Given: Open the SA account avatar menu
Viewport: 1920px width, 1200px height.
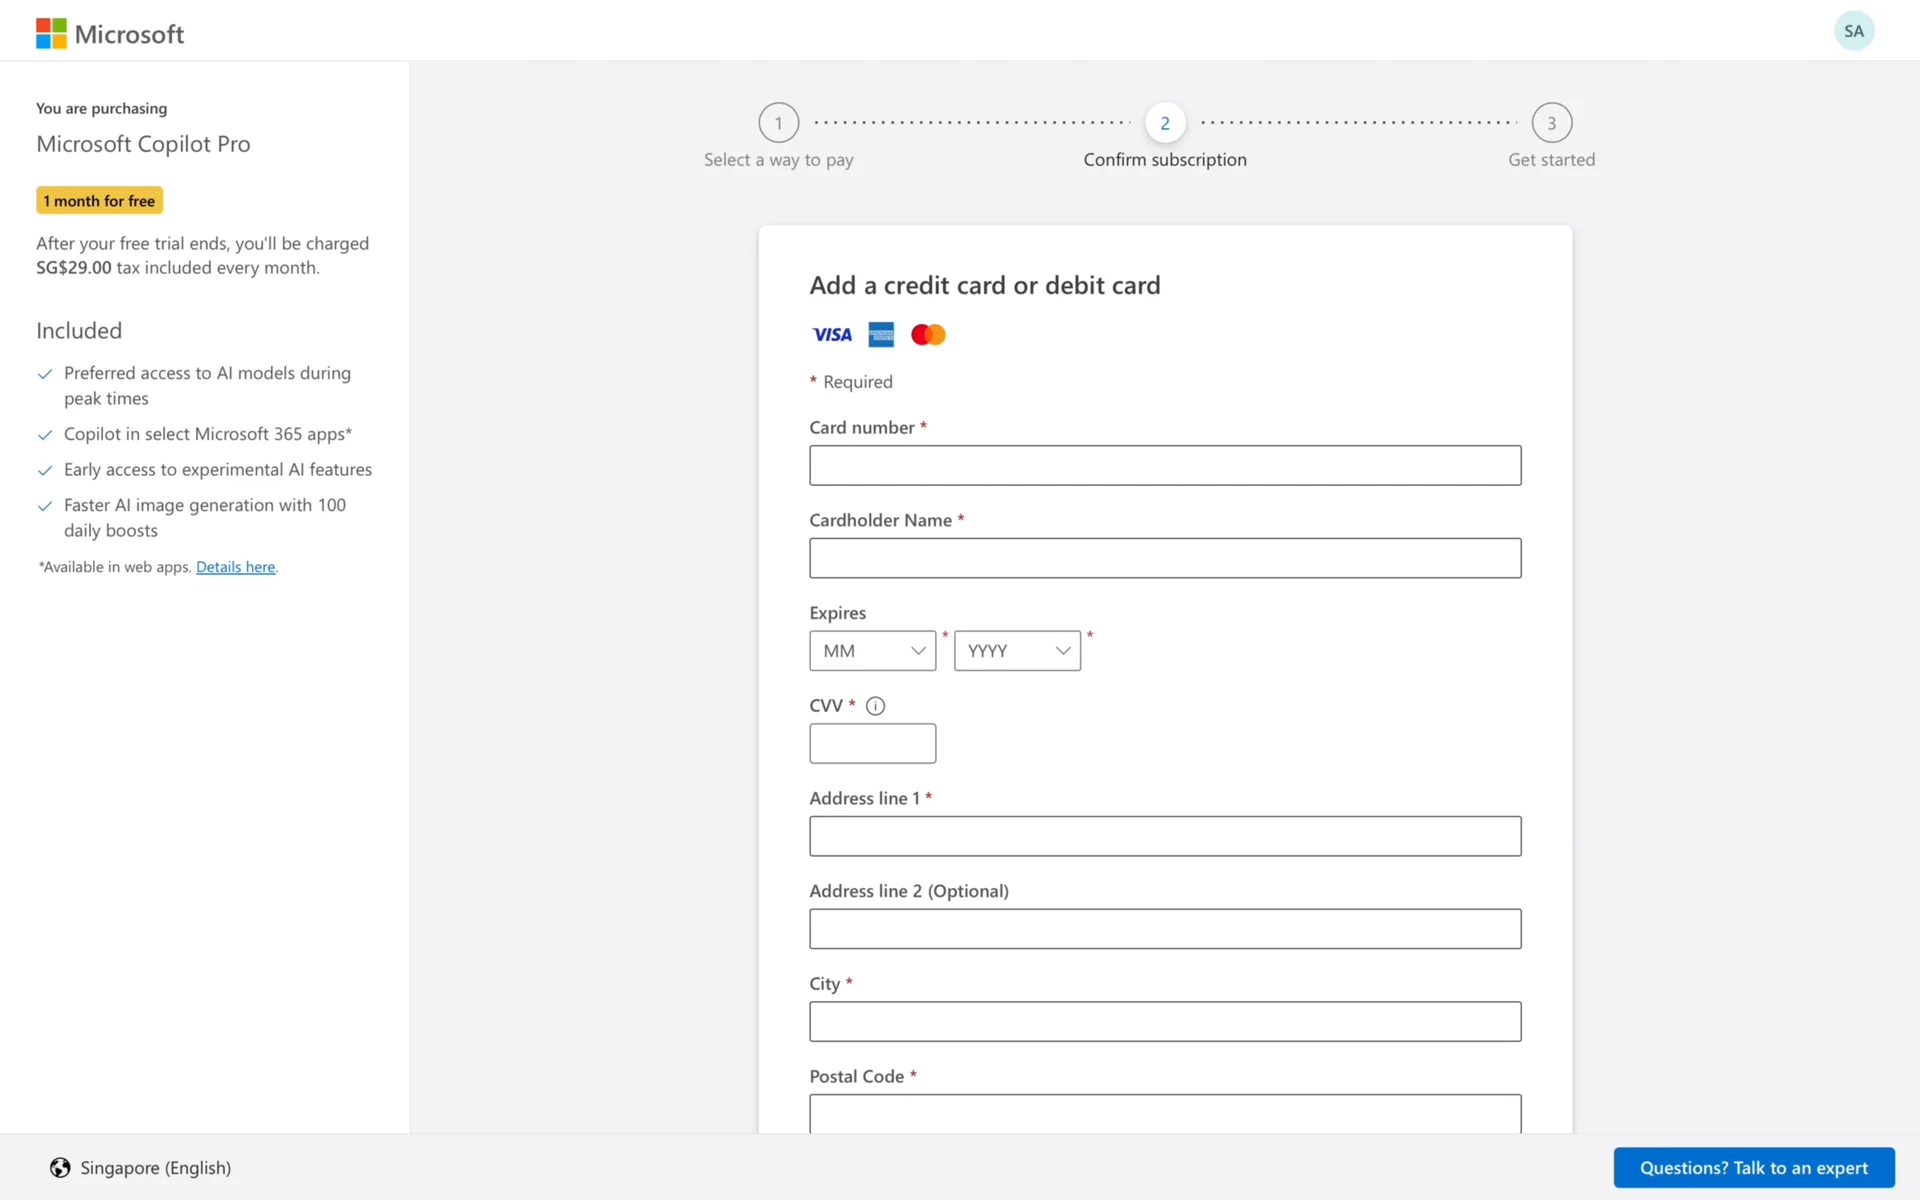Looking at the screenshot, I should coord(1853,31).
